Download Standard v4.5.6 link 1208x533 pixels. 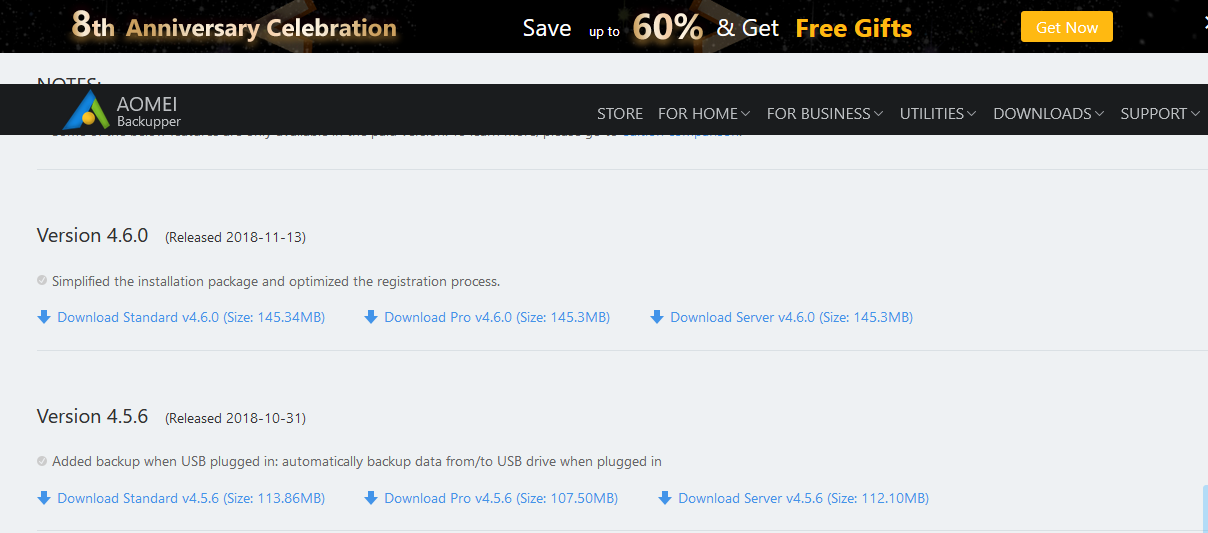tap(191, 498)
